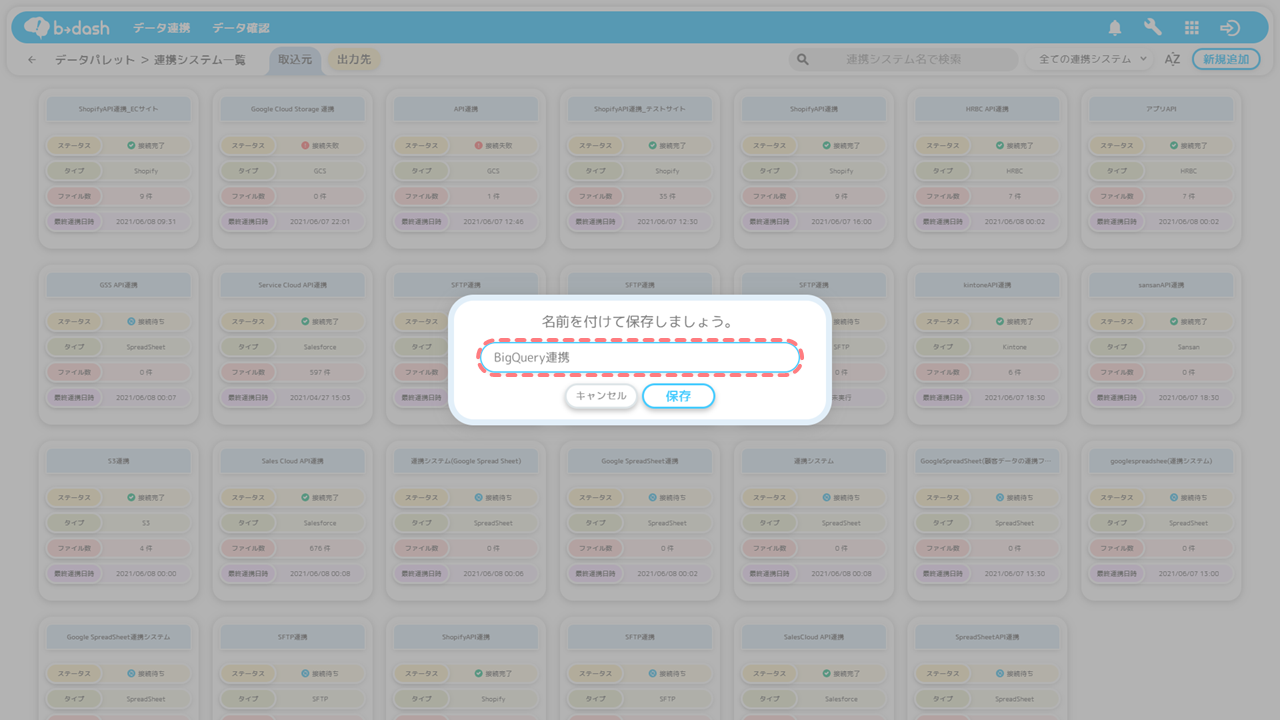
Task: Click the 連携システム(Google Spread Sheet) card title
Action: click(466, 461)
